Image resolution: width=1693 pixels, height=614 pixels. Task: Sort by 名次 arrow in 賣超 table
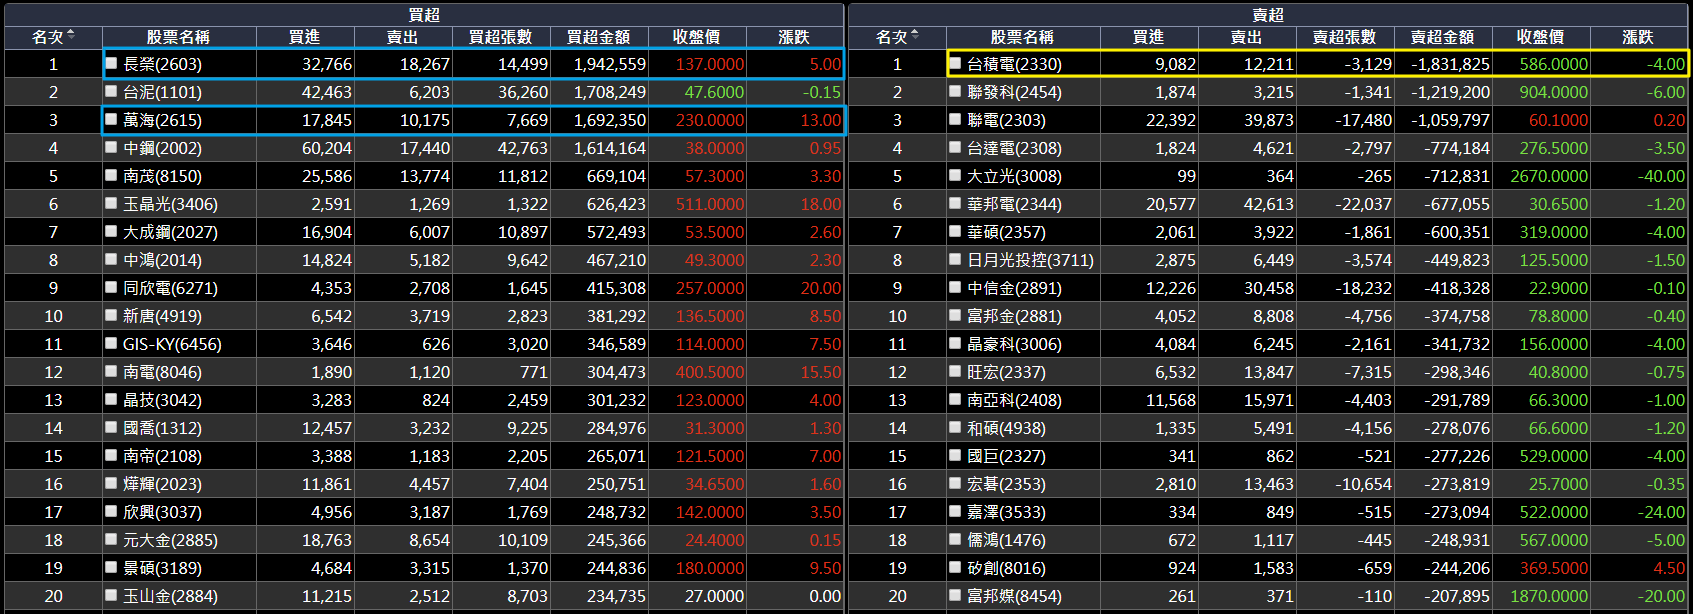point(915,36)
